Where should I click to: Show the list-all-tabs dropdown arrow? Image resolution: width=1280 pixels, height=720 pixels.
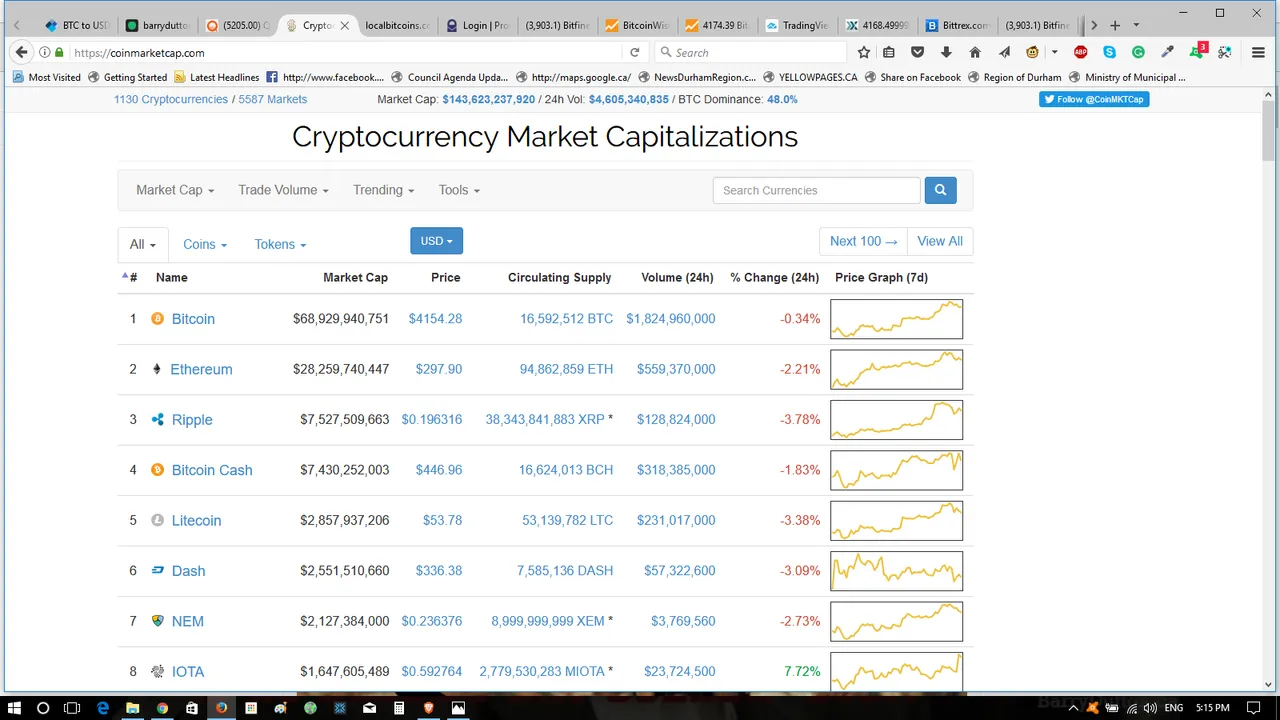click(x=1136, y=25)
